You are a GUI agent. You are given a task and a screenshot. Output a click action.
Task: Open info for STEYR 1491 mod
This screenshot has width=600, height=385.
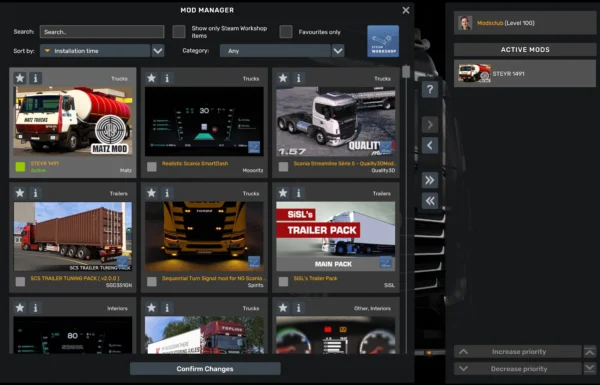click(x=36, y=78)
